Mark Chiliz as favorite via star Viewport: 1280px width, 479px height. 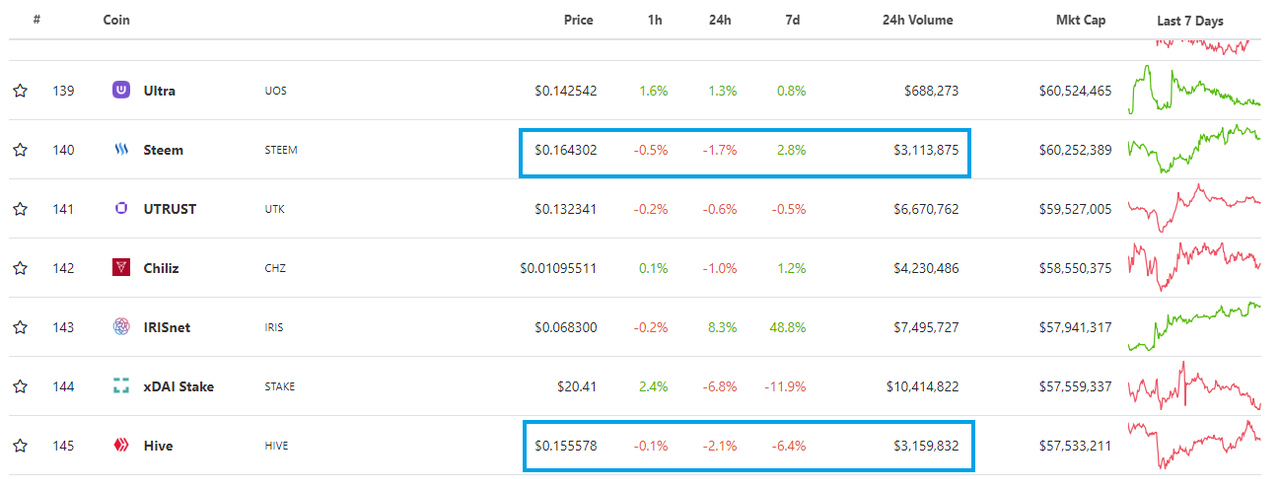click(20, 268)
